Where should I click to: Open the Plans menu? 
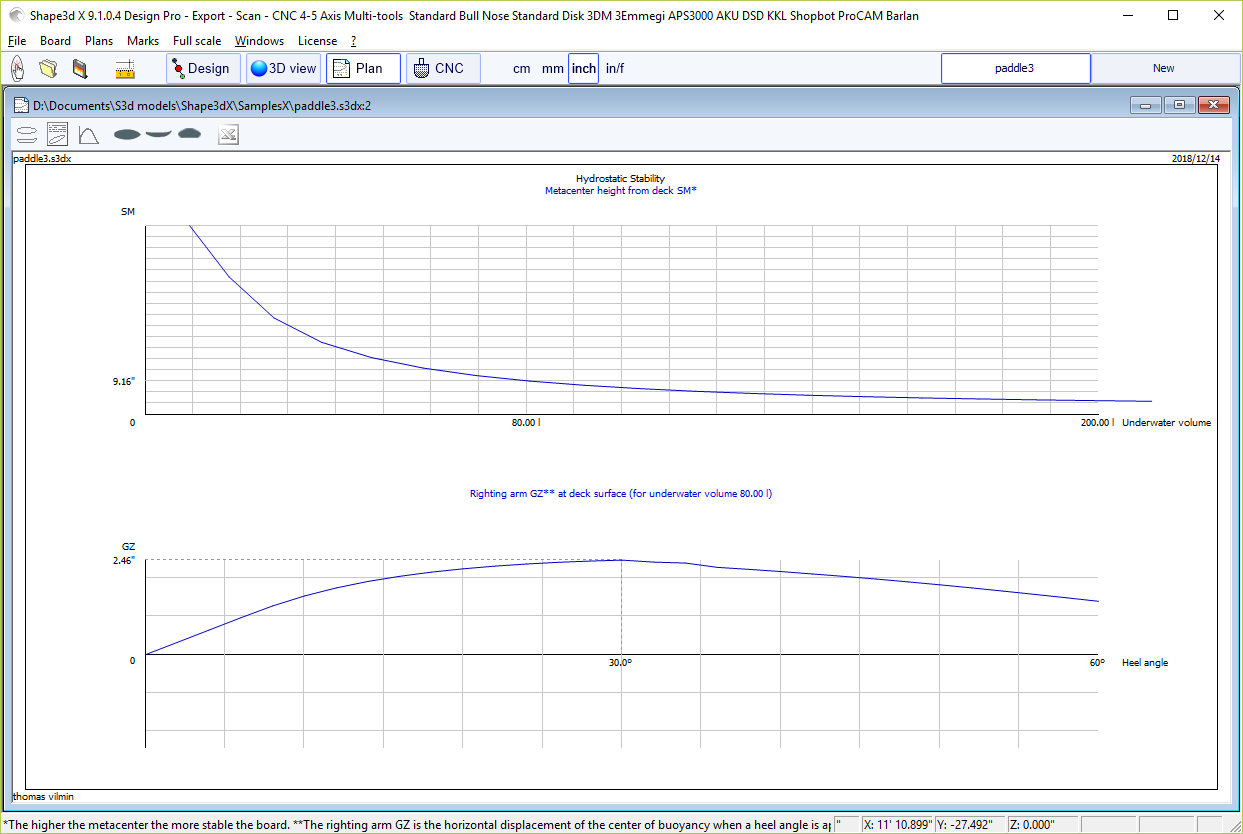(x=99, y=41)
